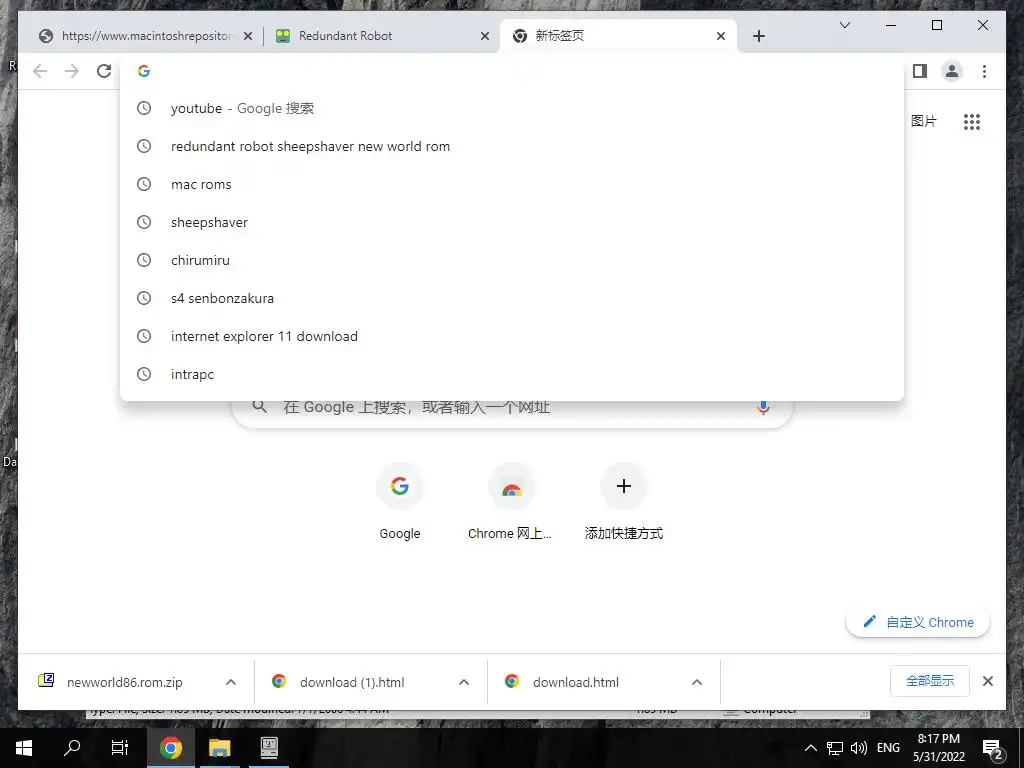The width and height of the screenshot is (1024, 768).
Task: Expand options for download.html download
Action: pyautogui.click(x=697, y=682)
